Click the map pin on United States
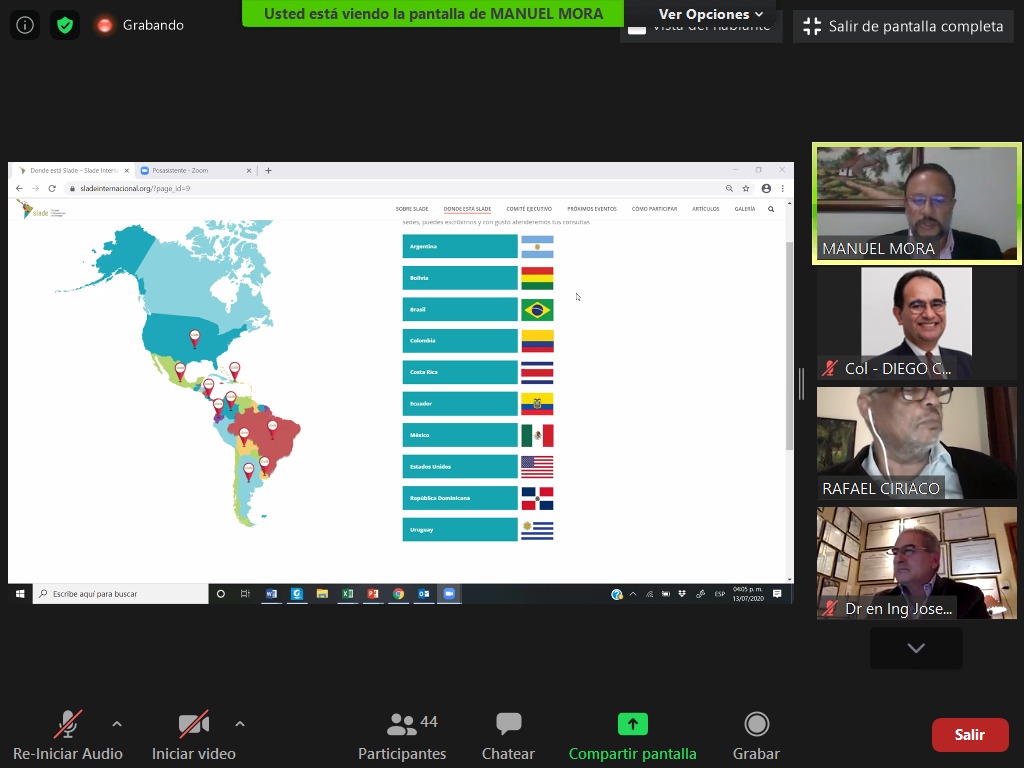1024x768 pixels. coord(194,338)
